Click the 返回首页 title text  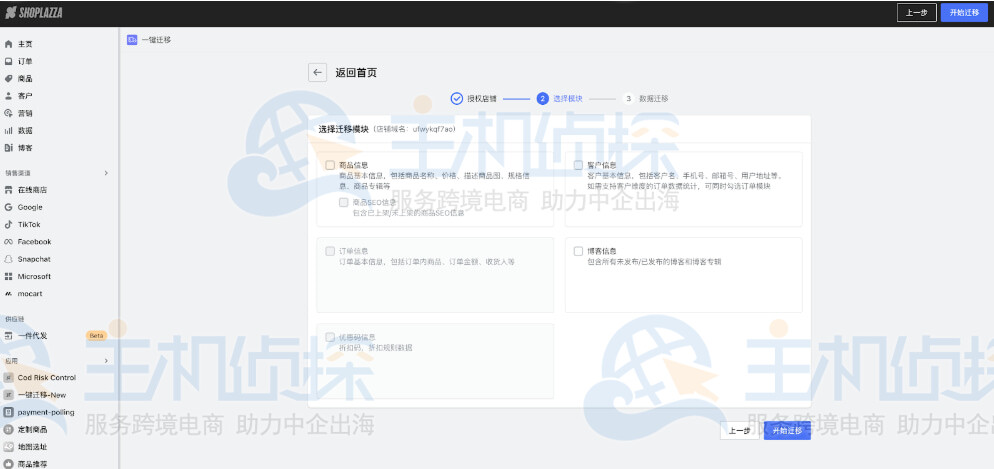(x=356, y=73)
